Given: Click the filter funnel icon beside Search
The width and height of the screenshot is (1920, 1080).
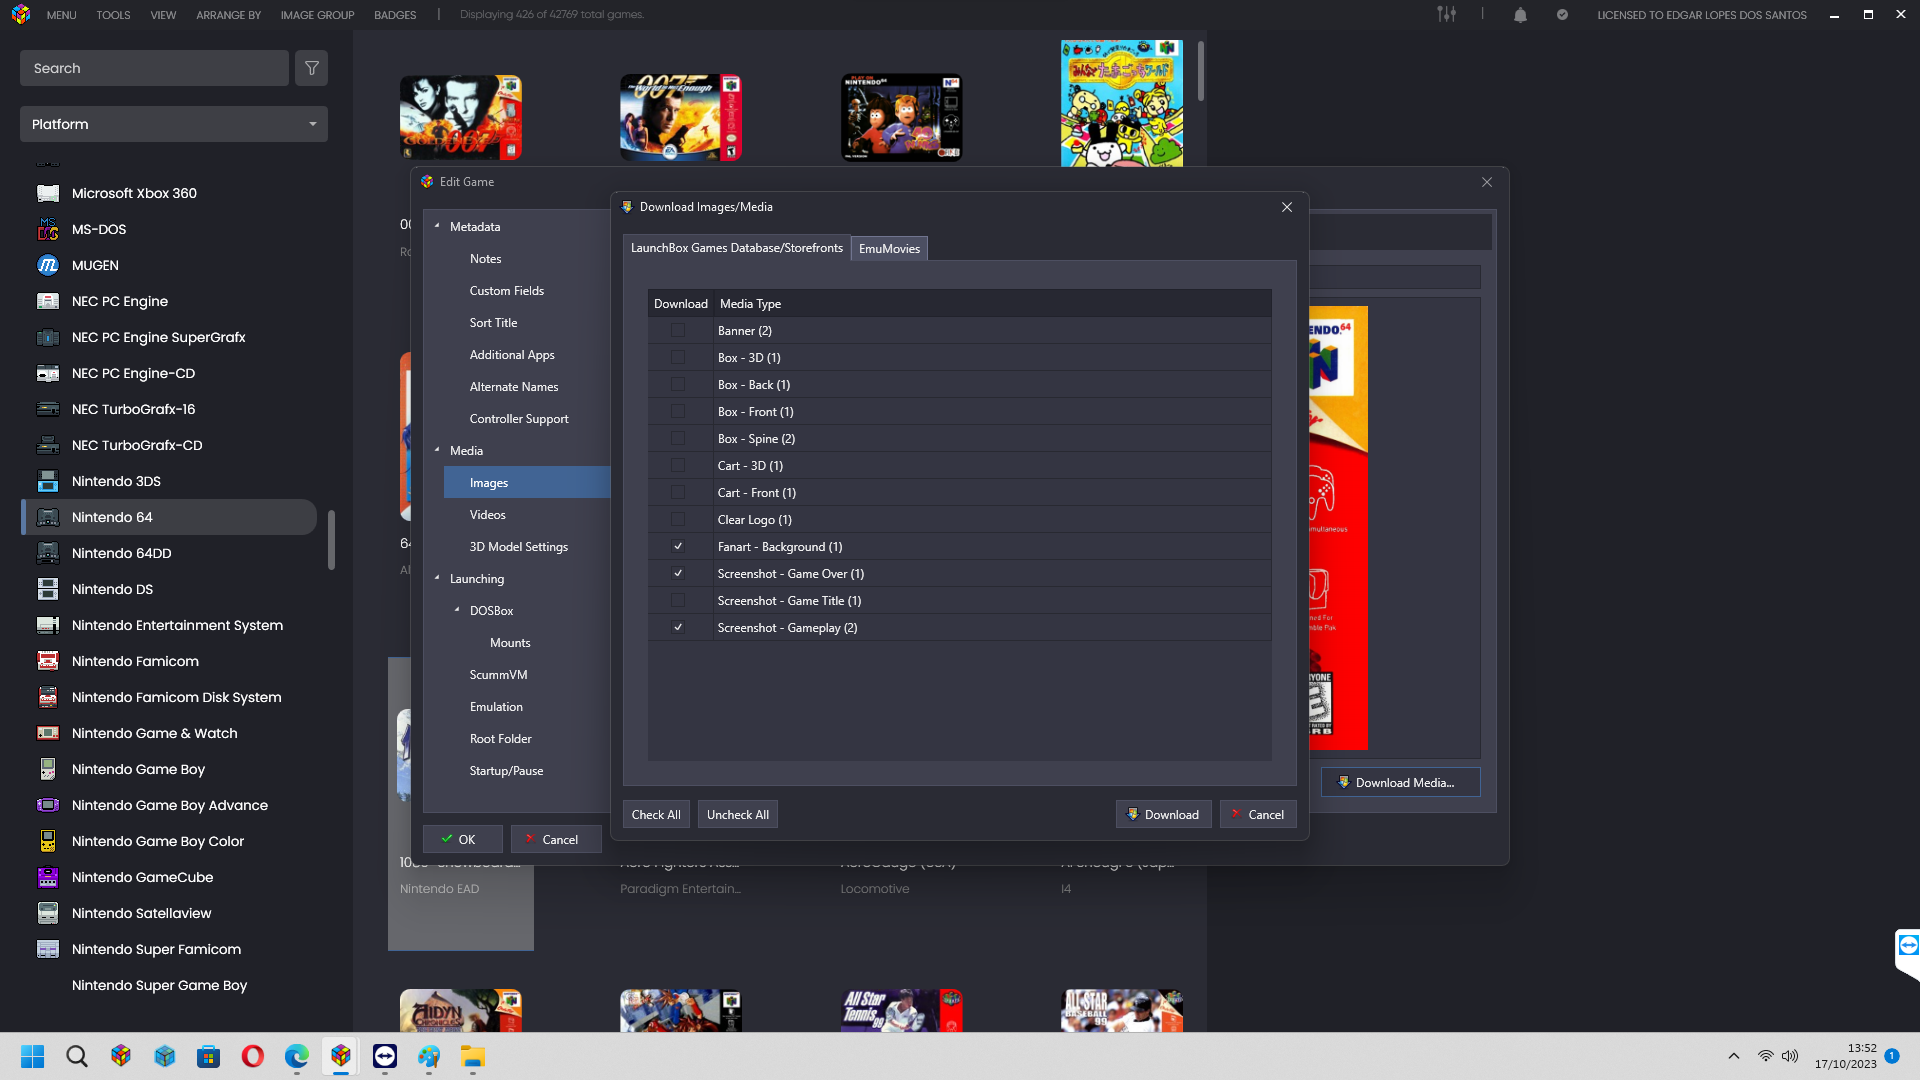Looking at the screenshot, I should [x=311, y=68].
